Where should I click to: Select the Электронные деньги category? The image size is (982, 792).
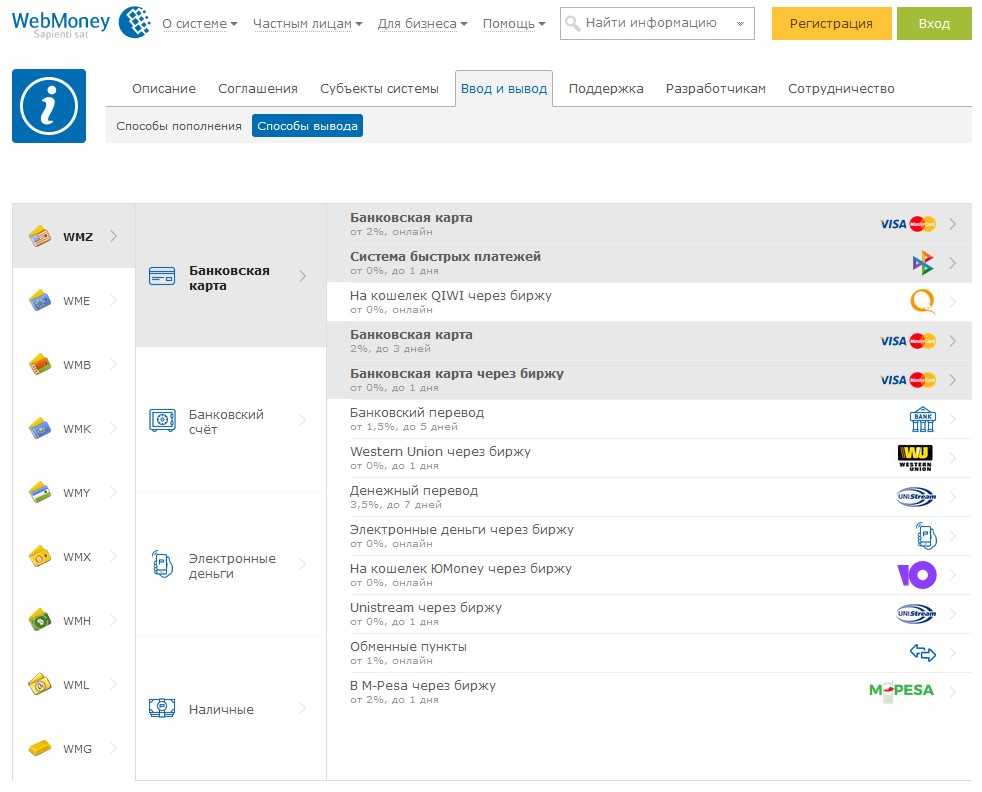click(231, 566)
